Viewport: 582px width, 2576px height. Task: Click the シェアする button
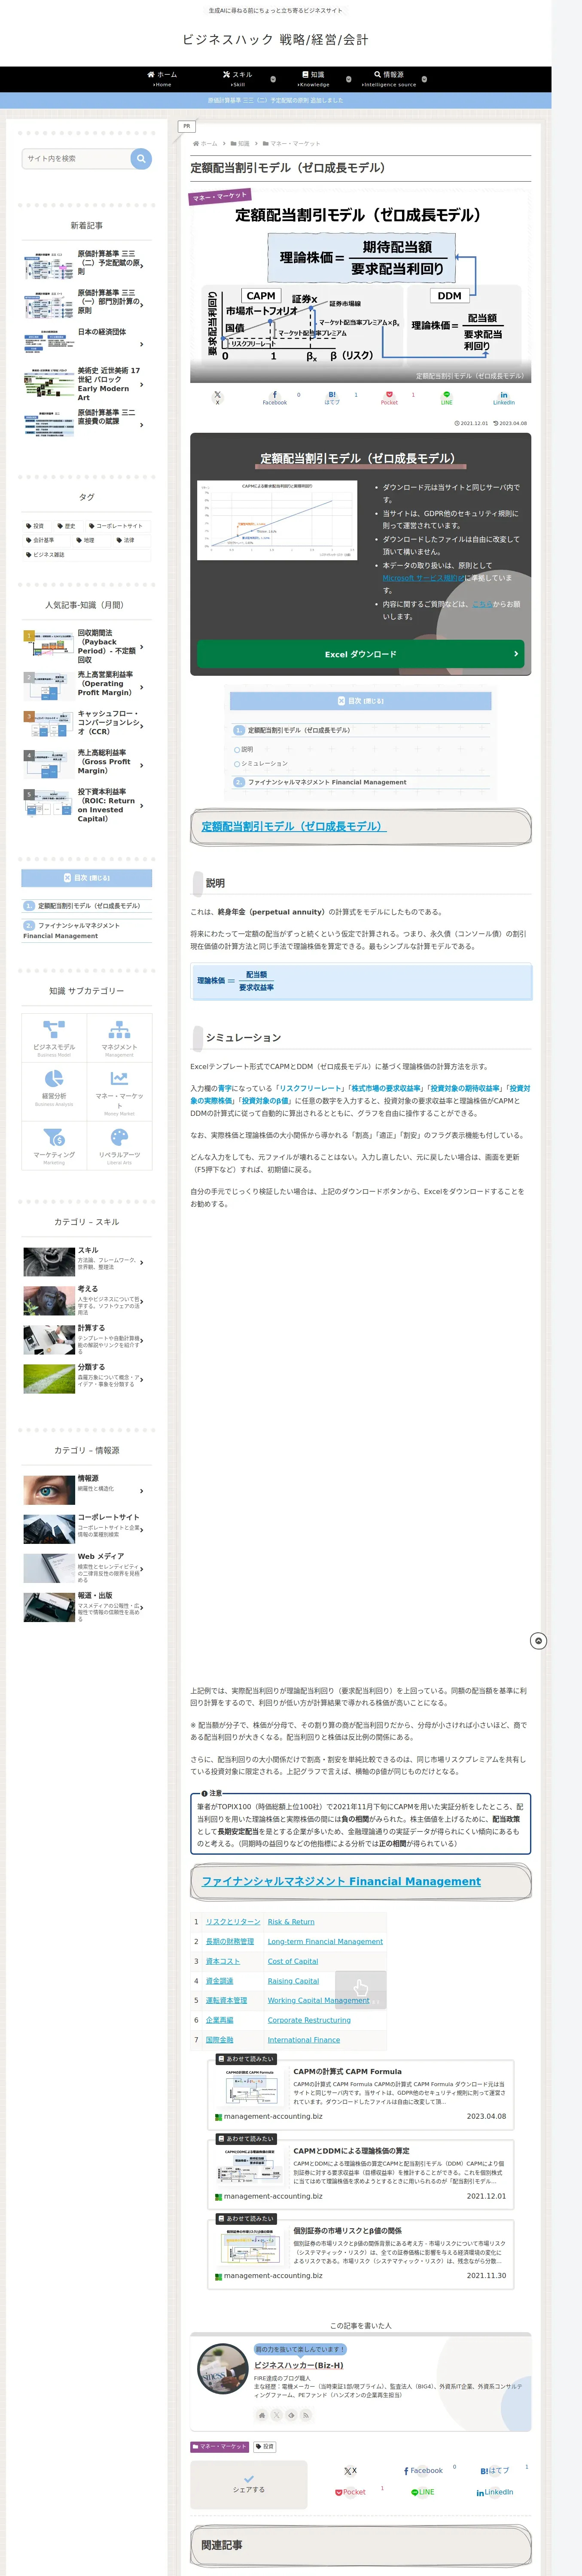249,2485
